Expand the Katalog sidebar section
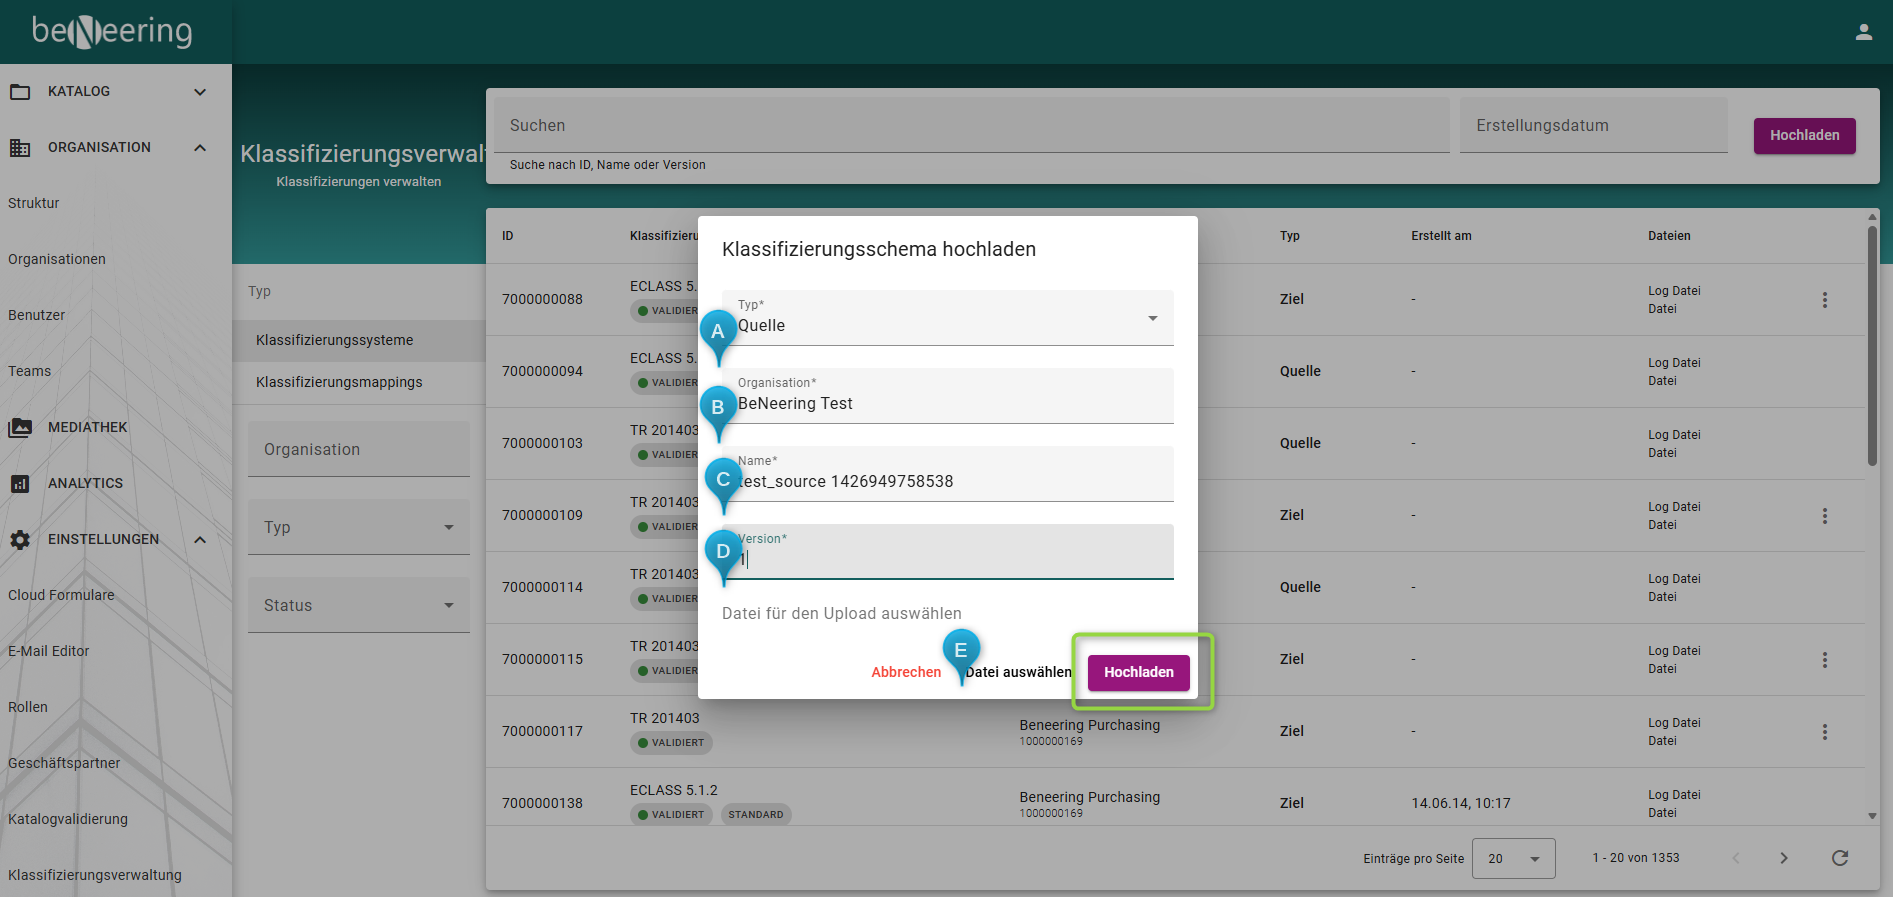 coord(200,92)
